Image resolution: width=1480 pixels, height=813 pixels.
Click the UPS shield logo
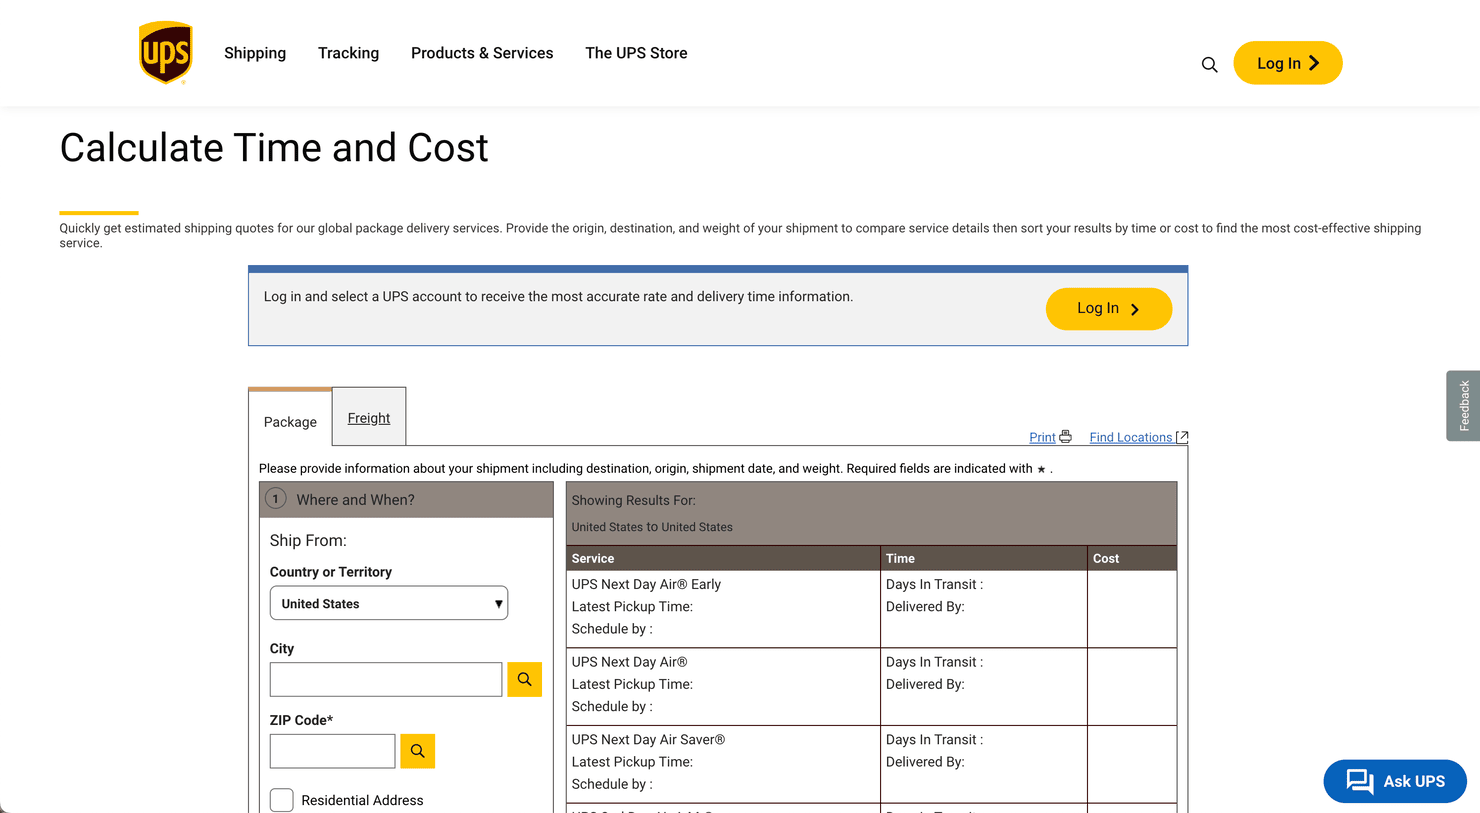click(x=165, y=53)
